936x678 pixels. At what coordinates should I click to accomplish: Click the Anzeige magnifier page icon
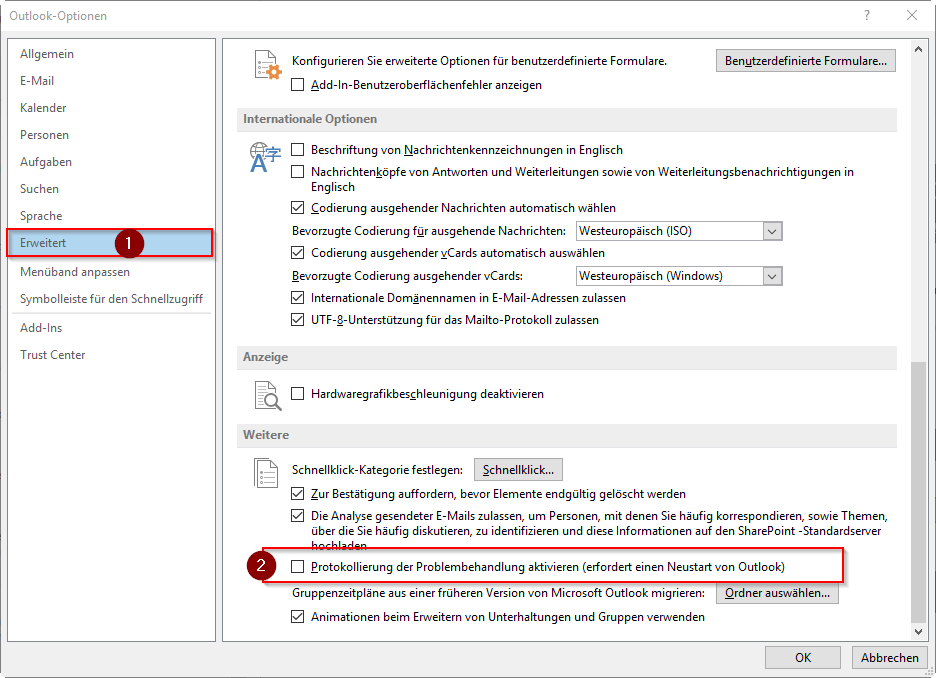pyautogui.click(x=266, y=395)
